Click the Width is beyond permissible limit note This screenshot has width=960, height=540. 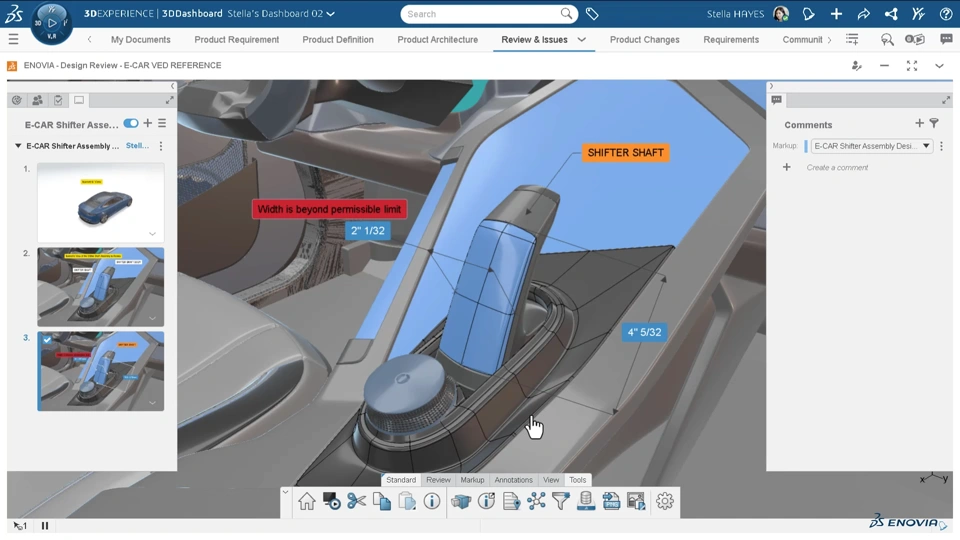tap(329, 209)
